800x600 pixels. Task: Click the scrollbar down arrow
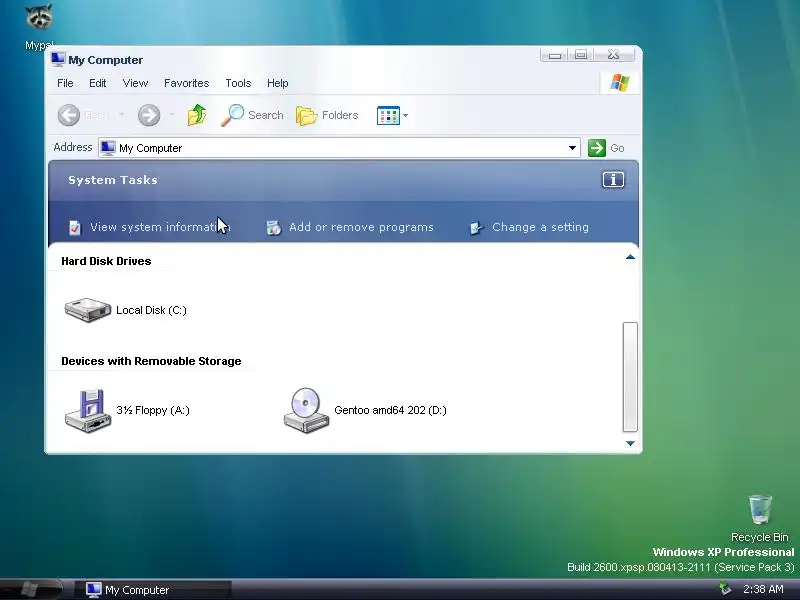coord(630,443)
